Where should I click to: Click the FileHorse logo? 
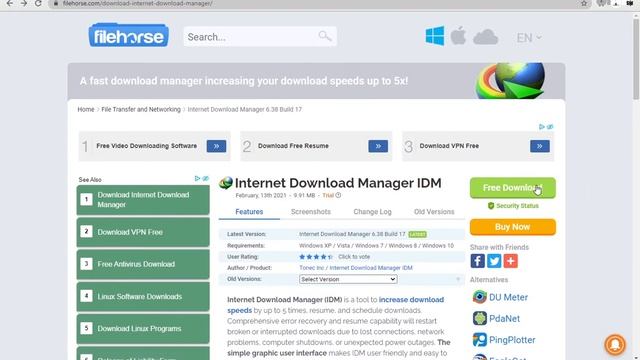point(129,36)
